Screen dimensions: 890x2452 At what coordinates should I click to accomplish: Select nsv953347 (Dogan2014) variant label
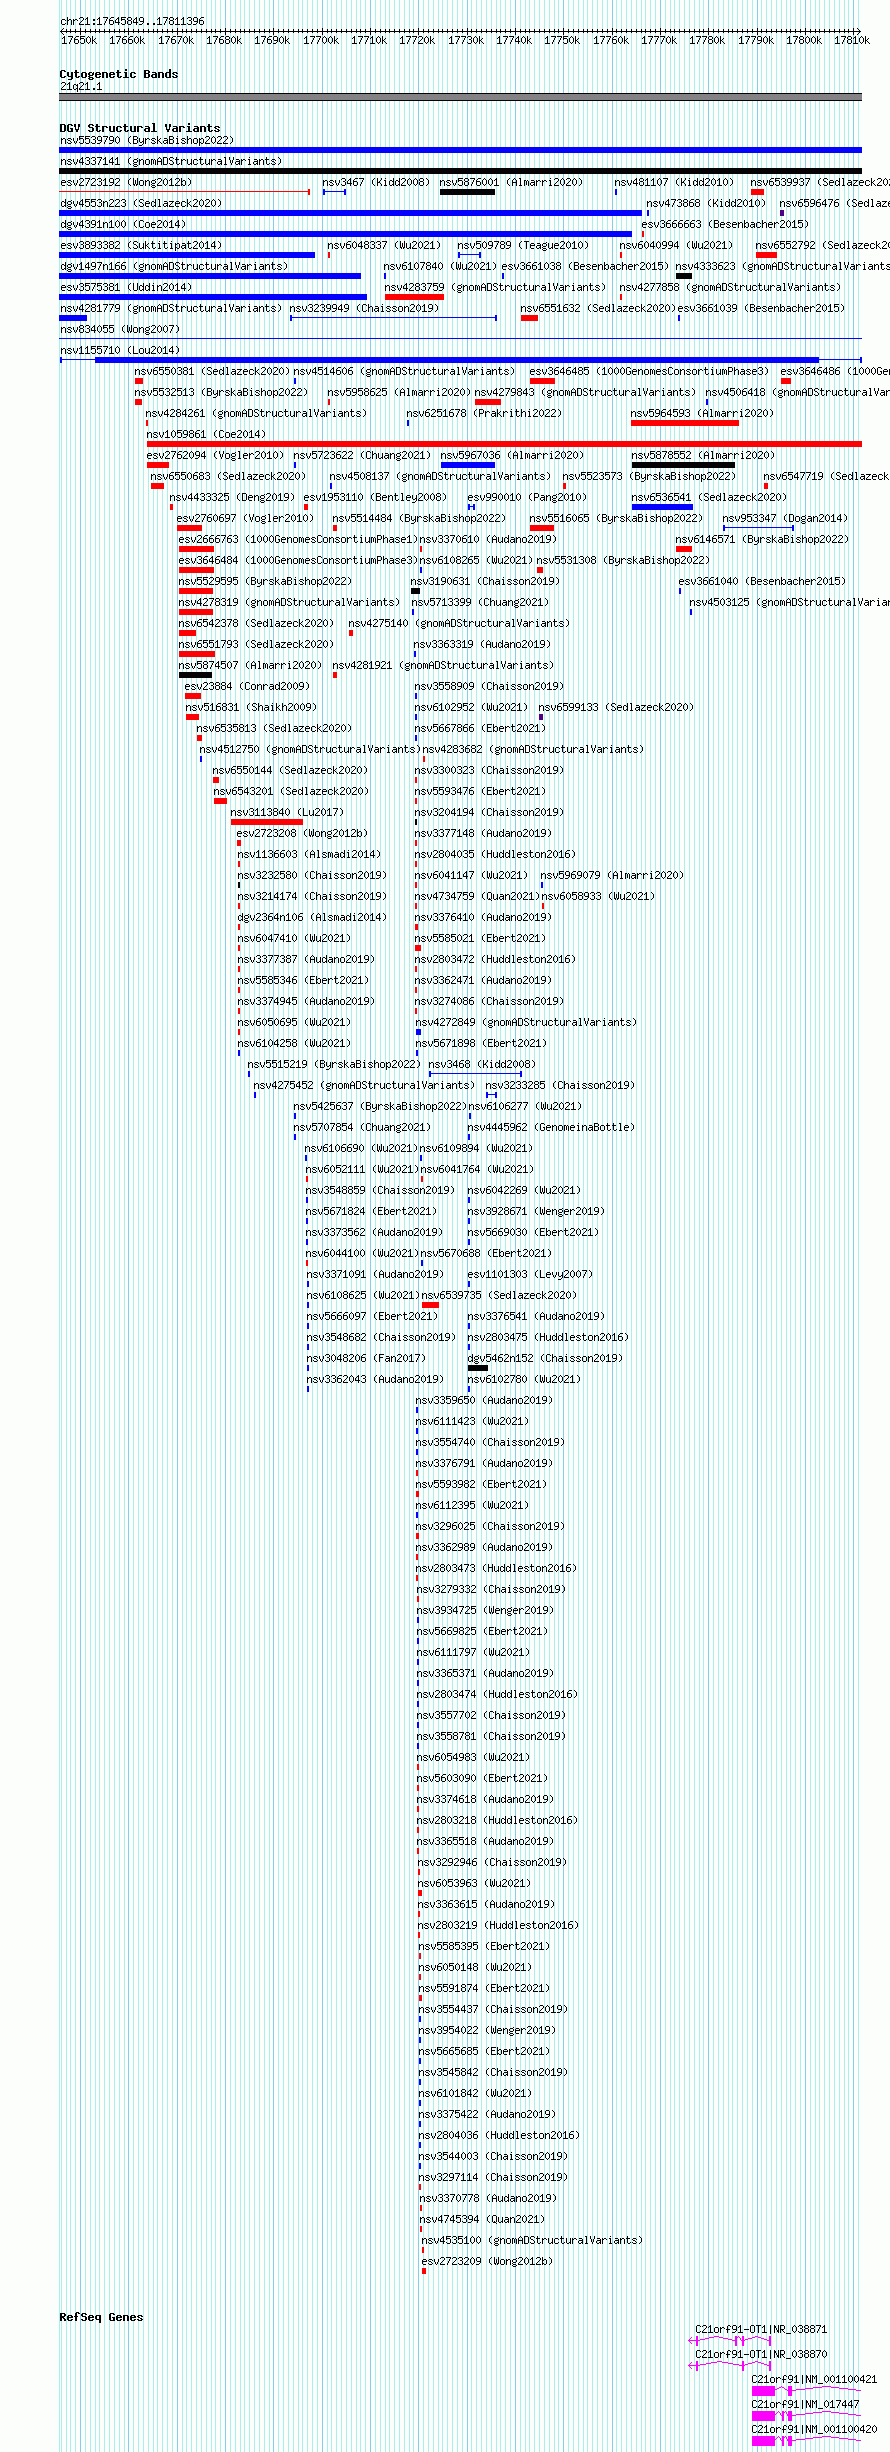click(785, 518)
